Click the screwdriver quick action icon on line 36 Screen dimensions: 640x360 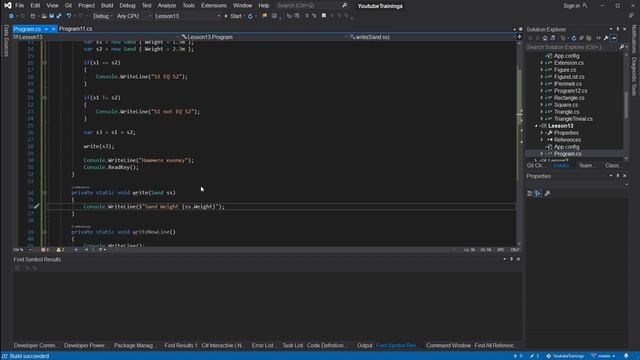(36, 207)
